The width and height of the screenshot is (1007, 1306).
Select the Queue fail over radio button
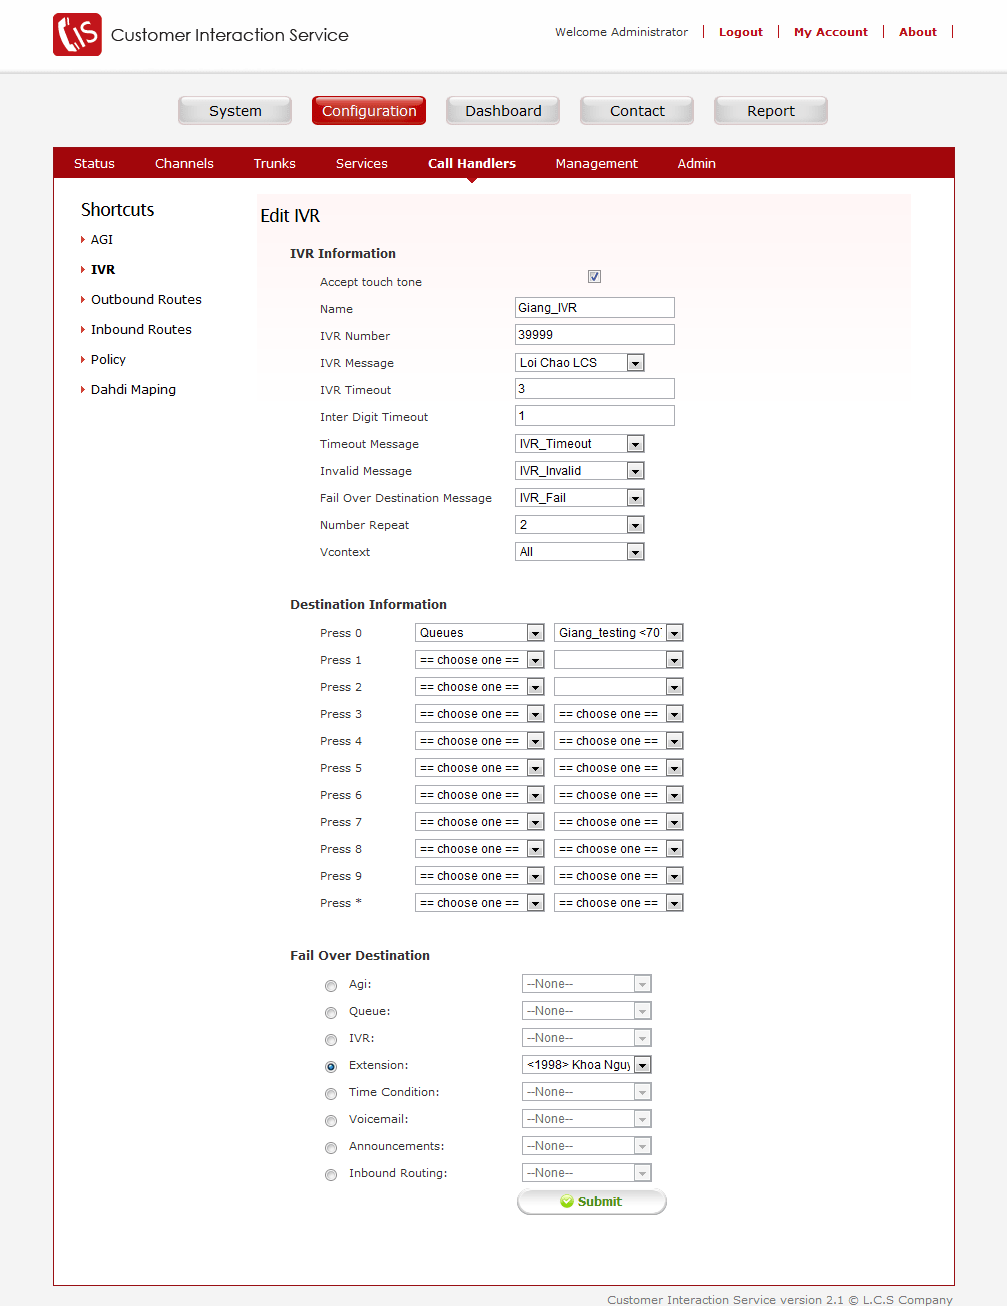coord(331,1013)
